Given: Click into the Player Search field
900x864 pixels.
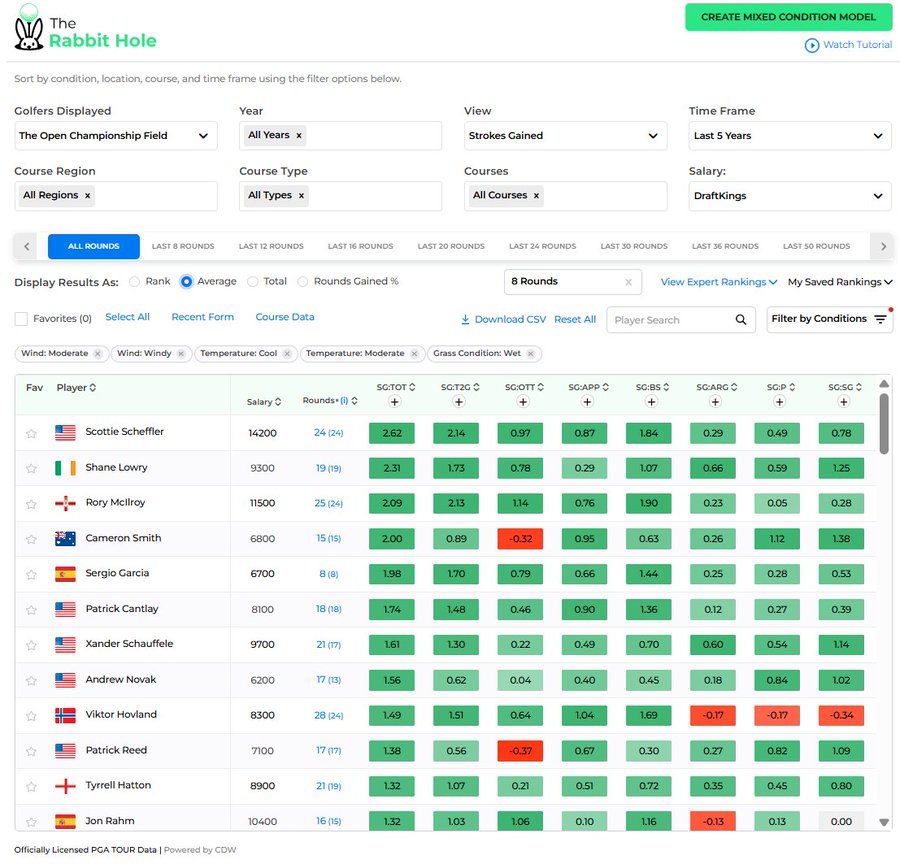Looking at the screenshot, I should [681, 320].
